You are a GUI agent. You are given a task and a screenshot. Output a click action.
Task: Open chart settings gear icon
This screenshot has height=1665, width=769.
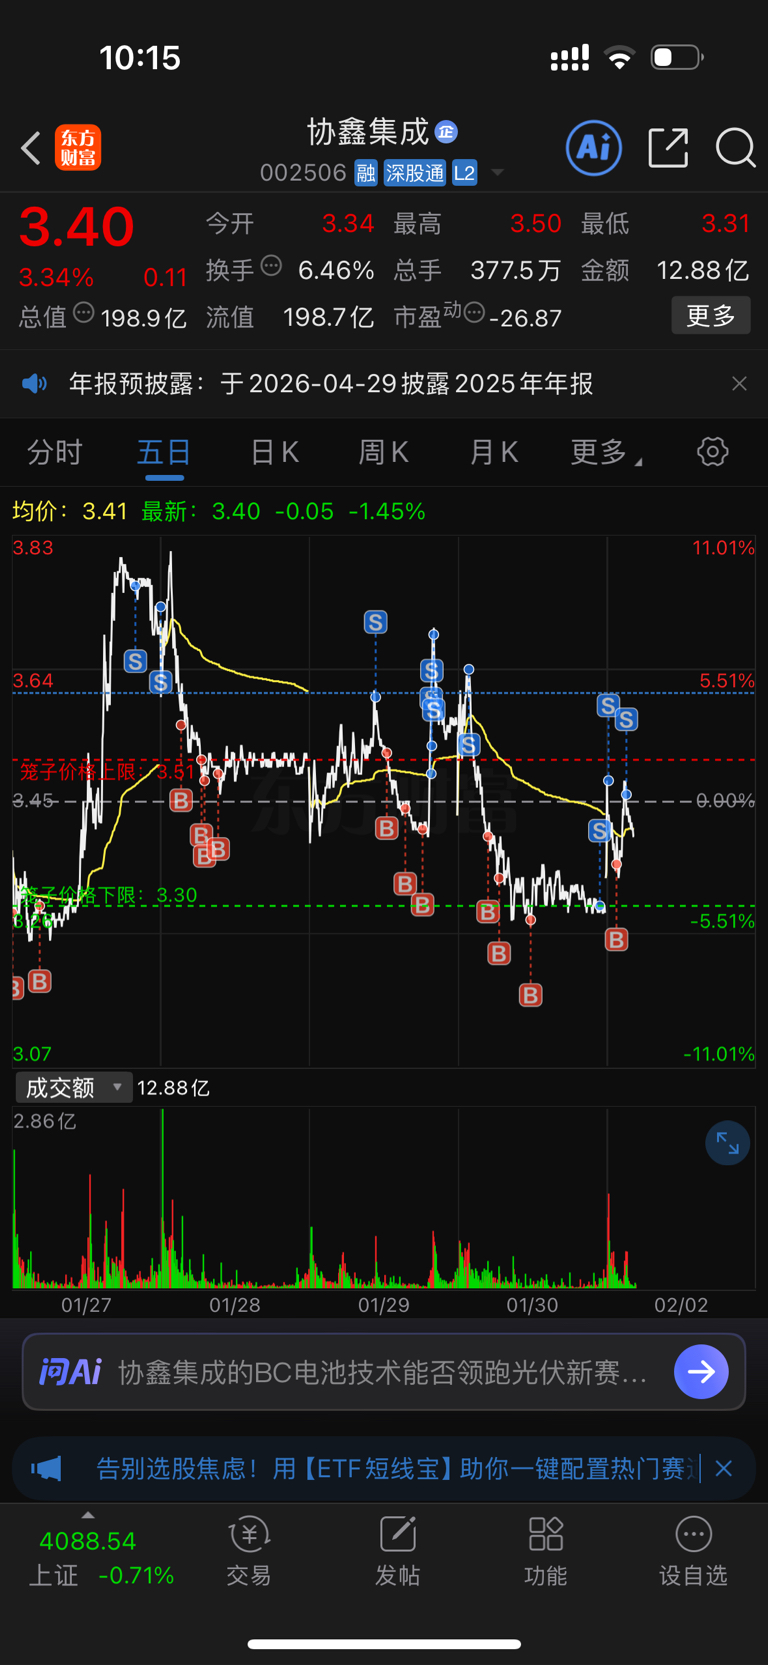point(712,452)
